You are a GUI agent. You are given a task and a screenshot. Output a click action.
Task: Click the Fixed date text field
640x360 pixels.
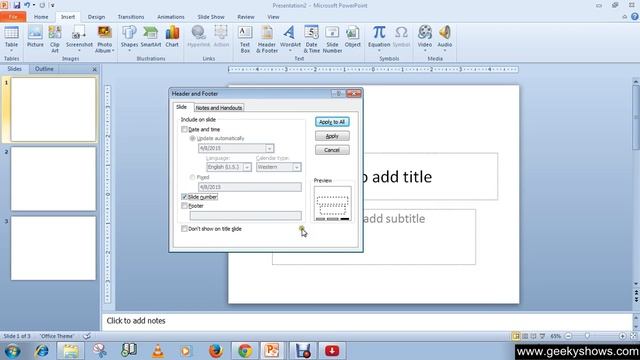point(250,187)
